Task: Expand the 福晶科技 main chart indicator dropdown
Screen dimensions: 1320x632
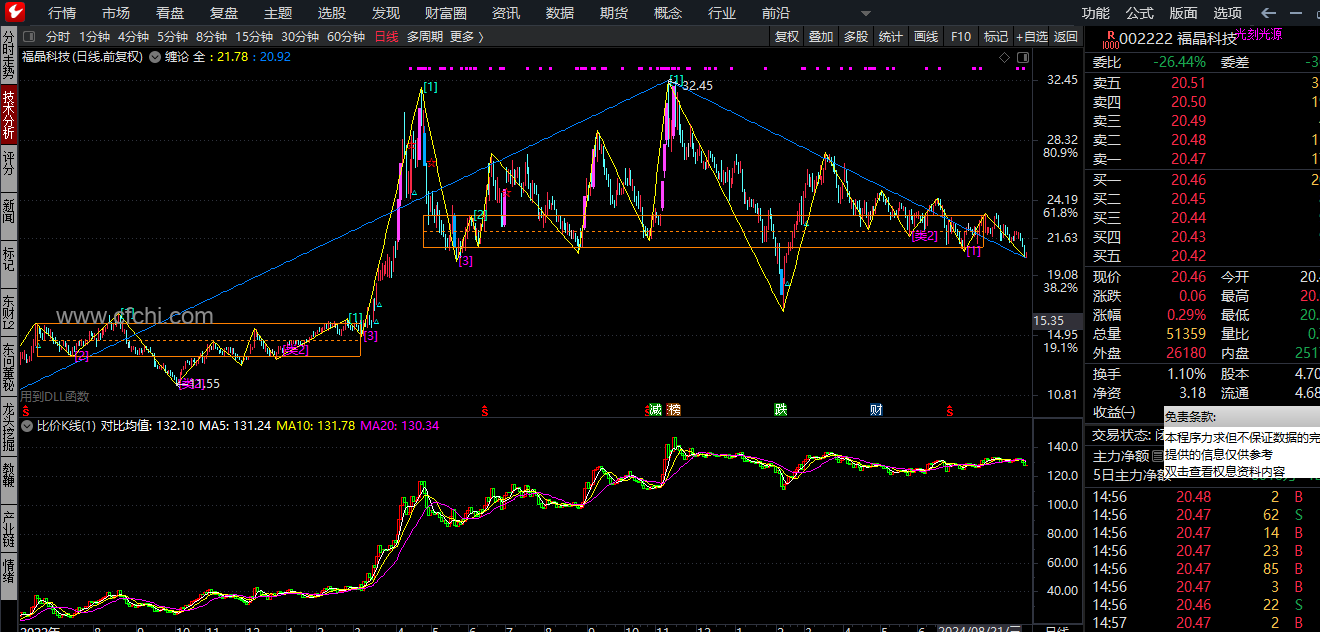Action: (155, 57)
